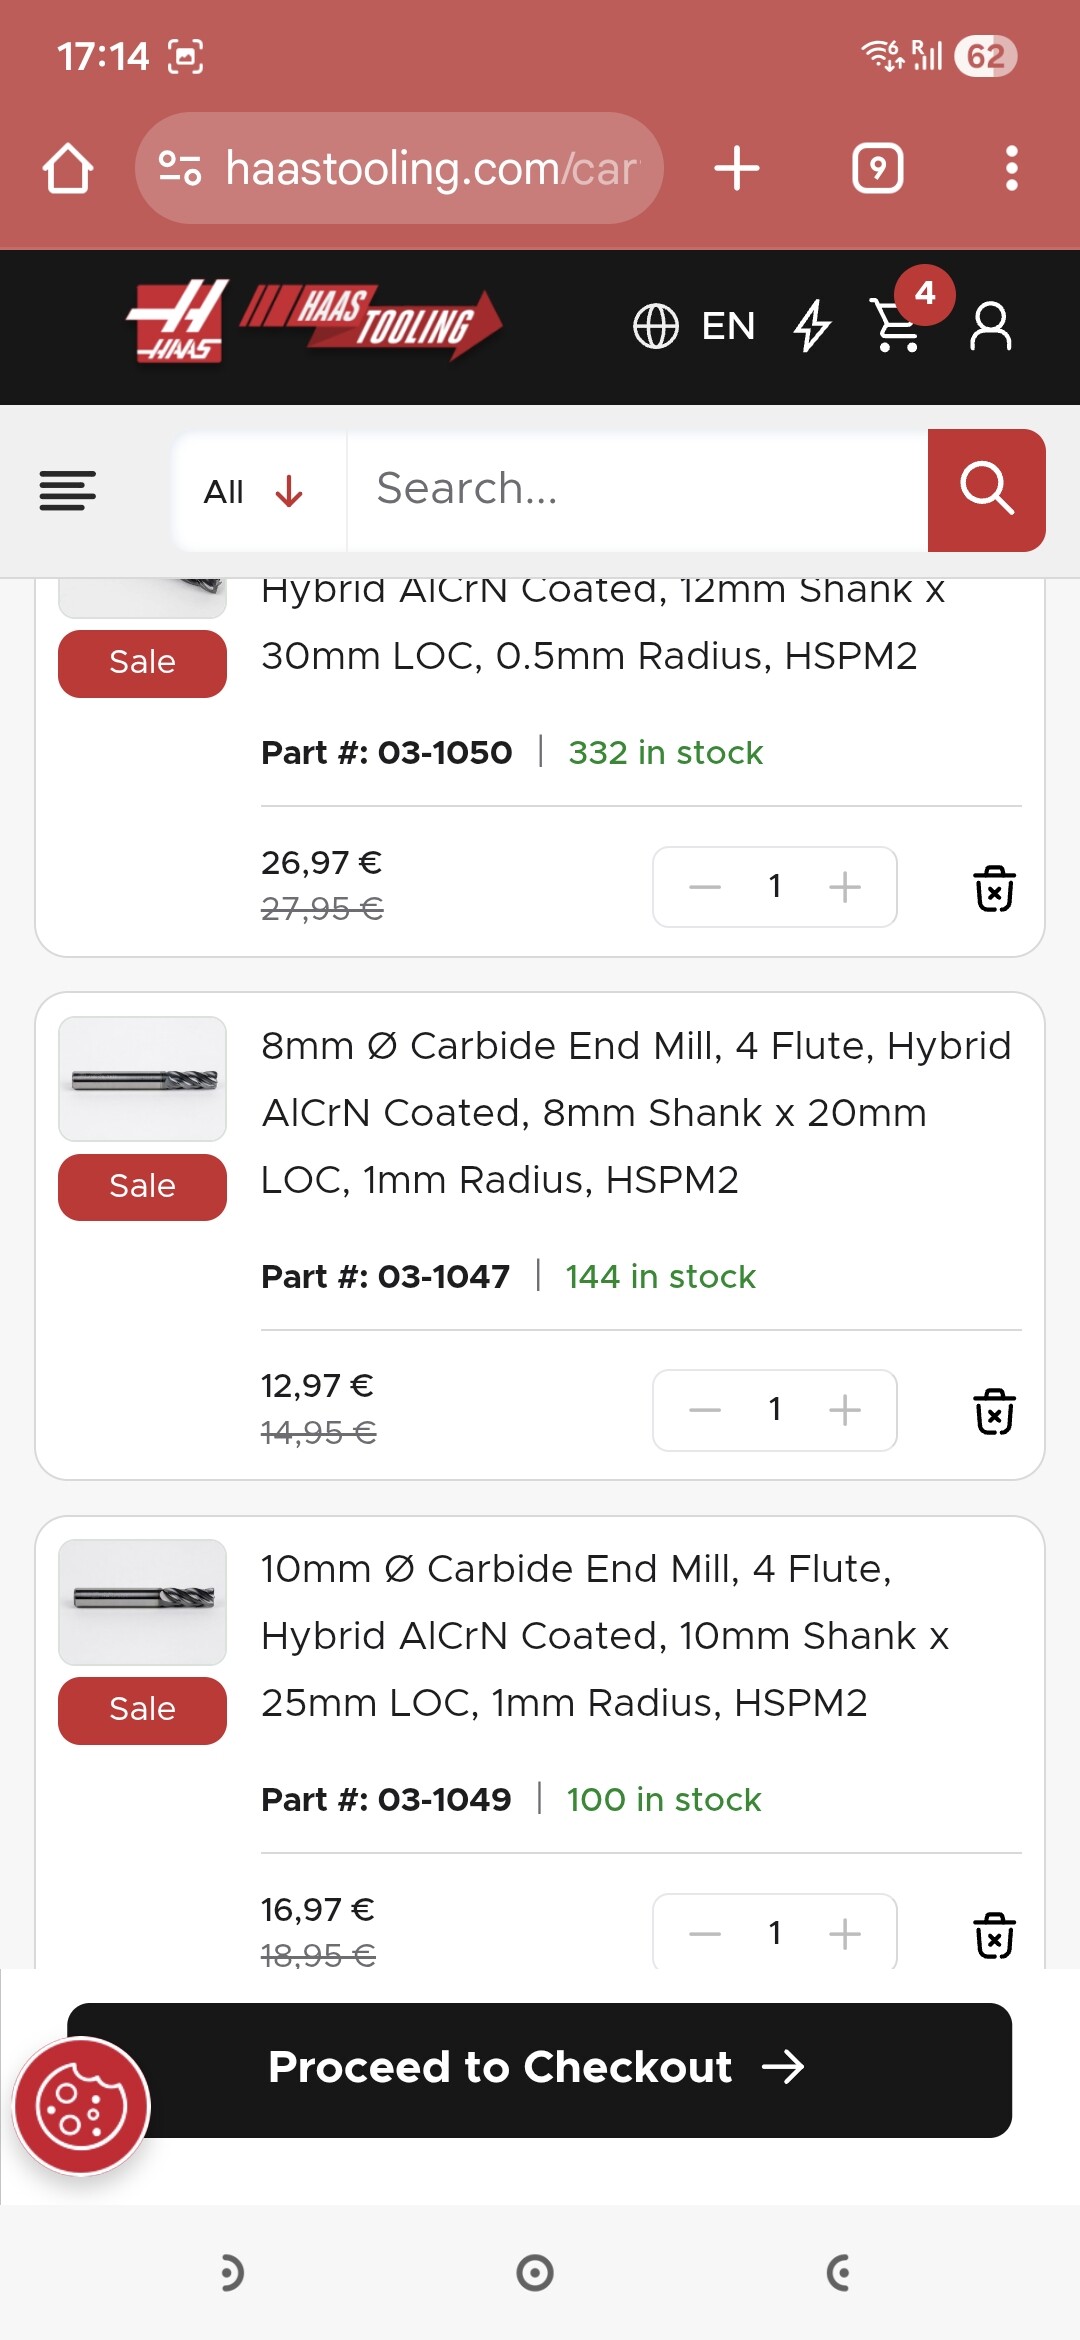Increase quantity of part 03-1049
Screen dimensions: 1080x2340
(845, 1933)
